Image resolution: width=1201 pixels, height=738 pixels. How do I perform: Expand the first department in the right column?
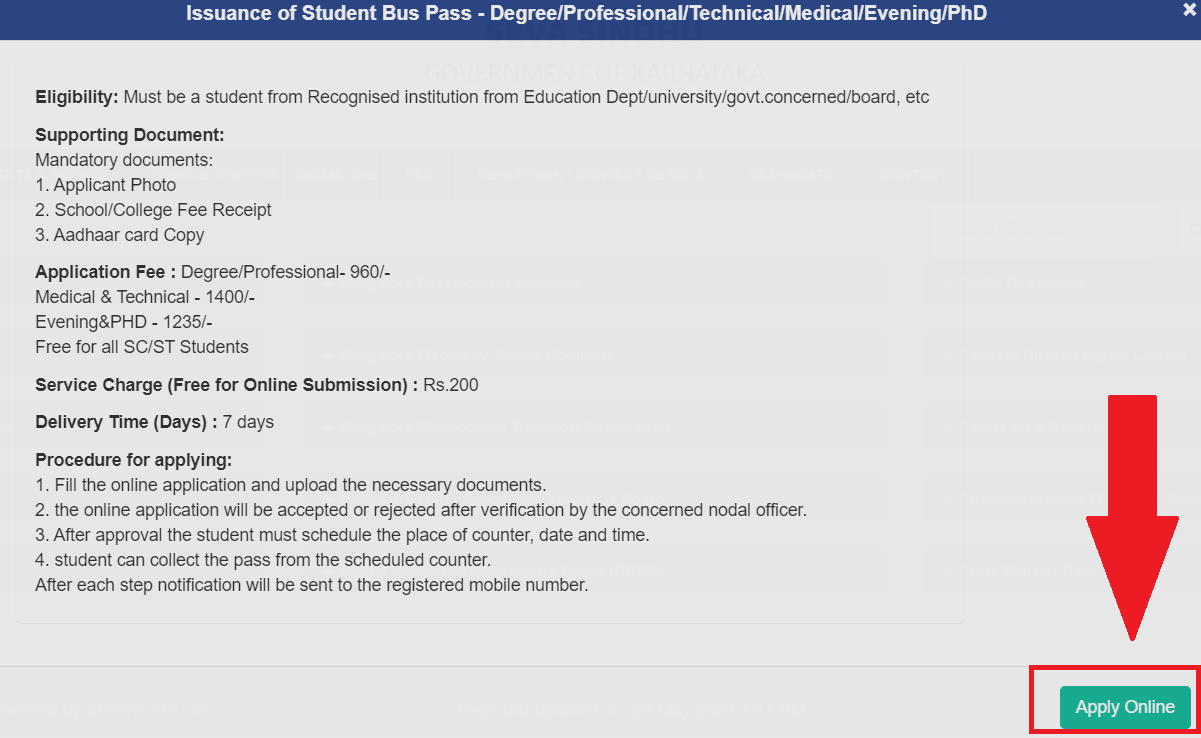pos(1010,283)
